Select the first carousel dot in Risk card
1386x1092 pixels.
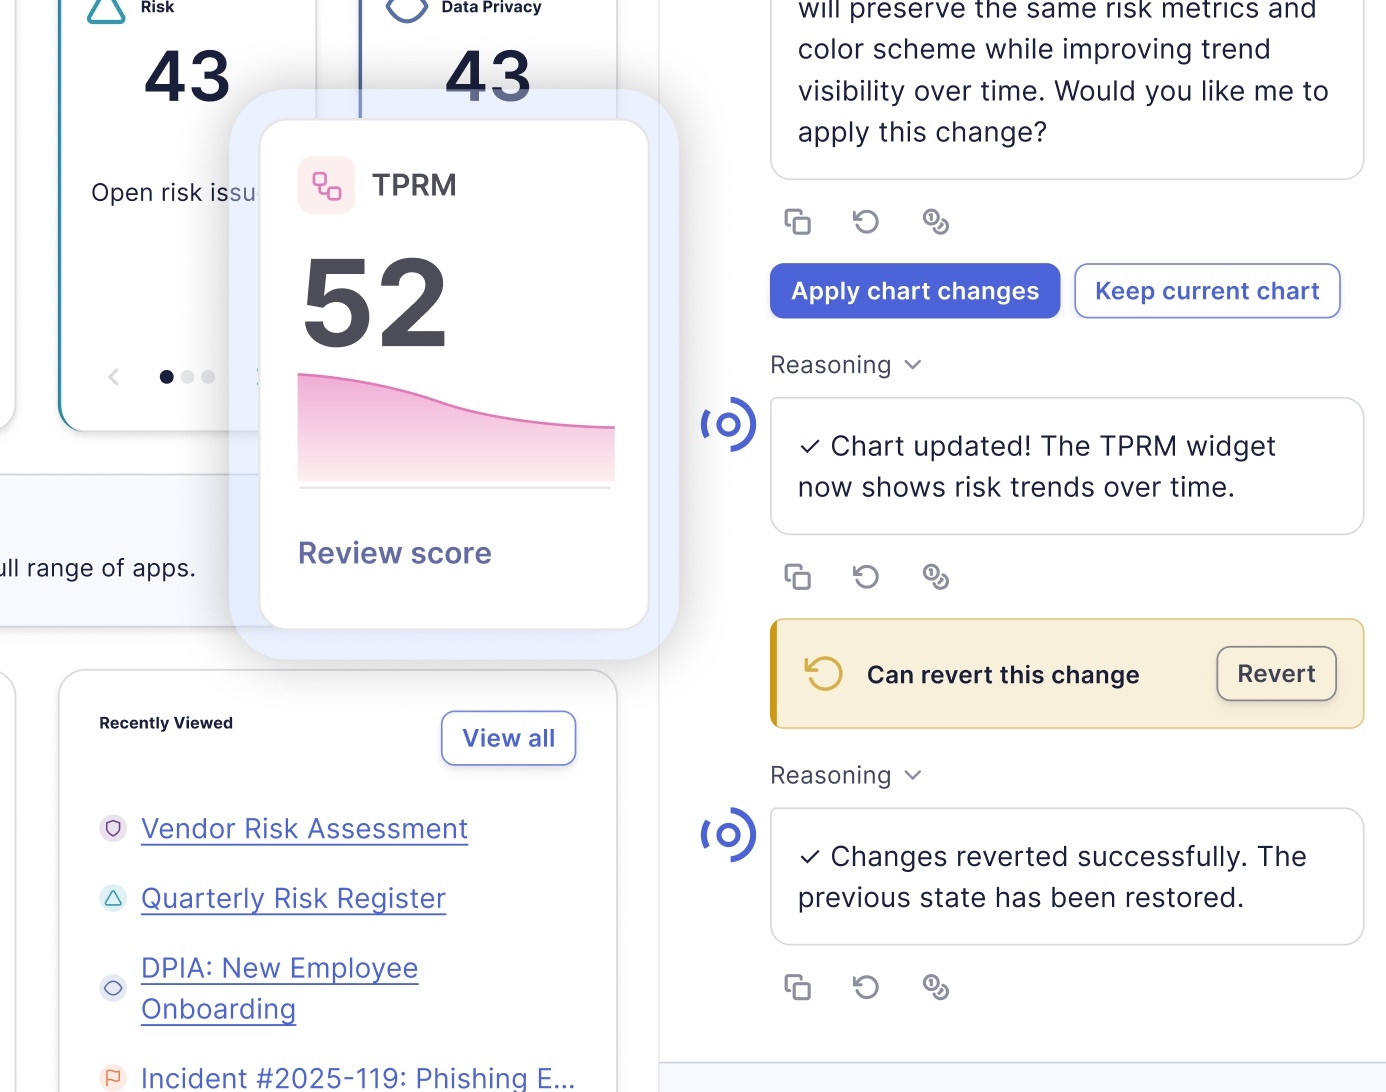point(167,377)
